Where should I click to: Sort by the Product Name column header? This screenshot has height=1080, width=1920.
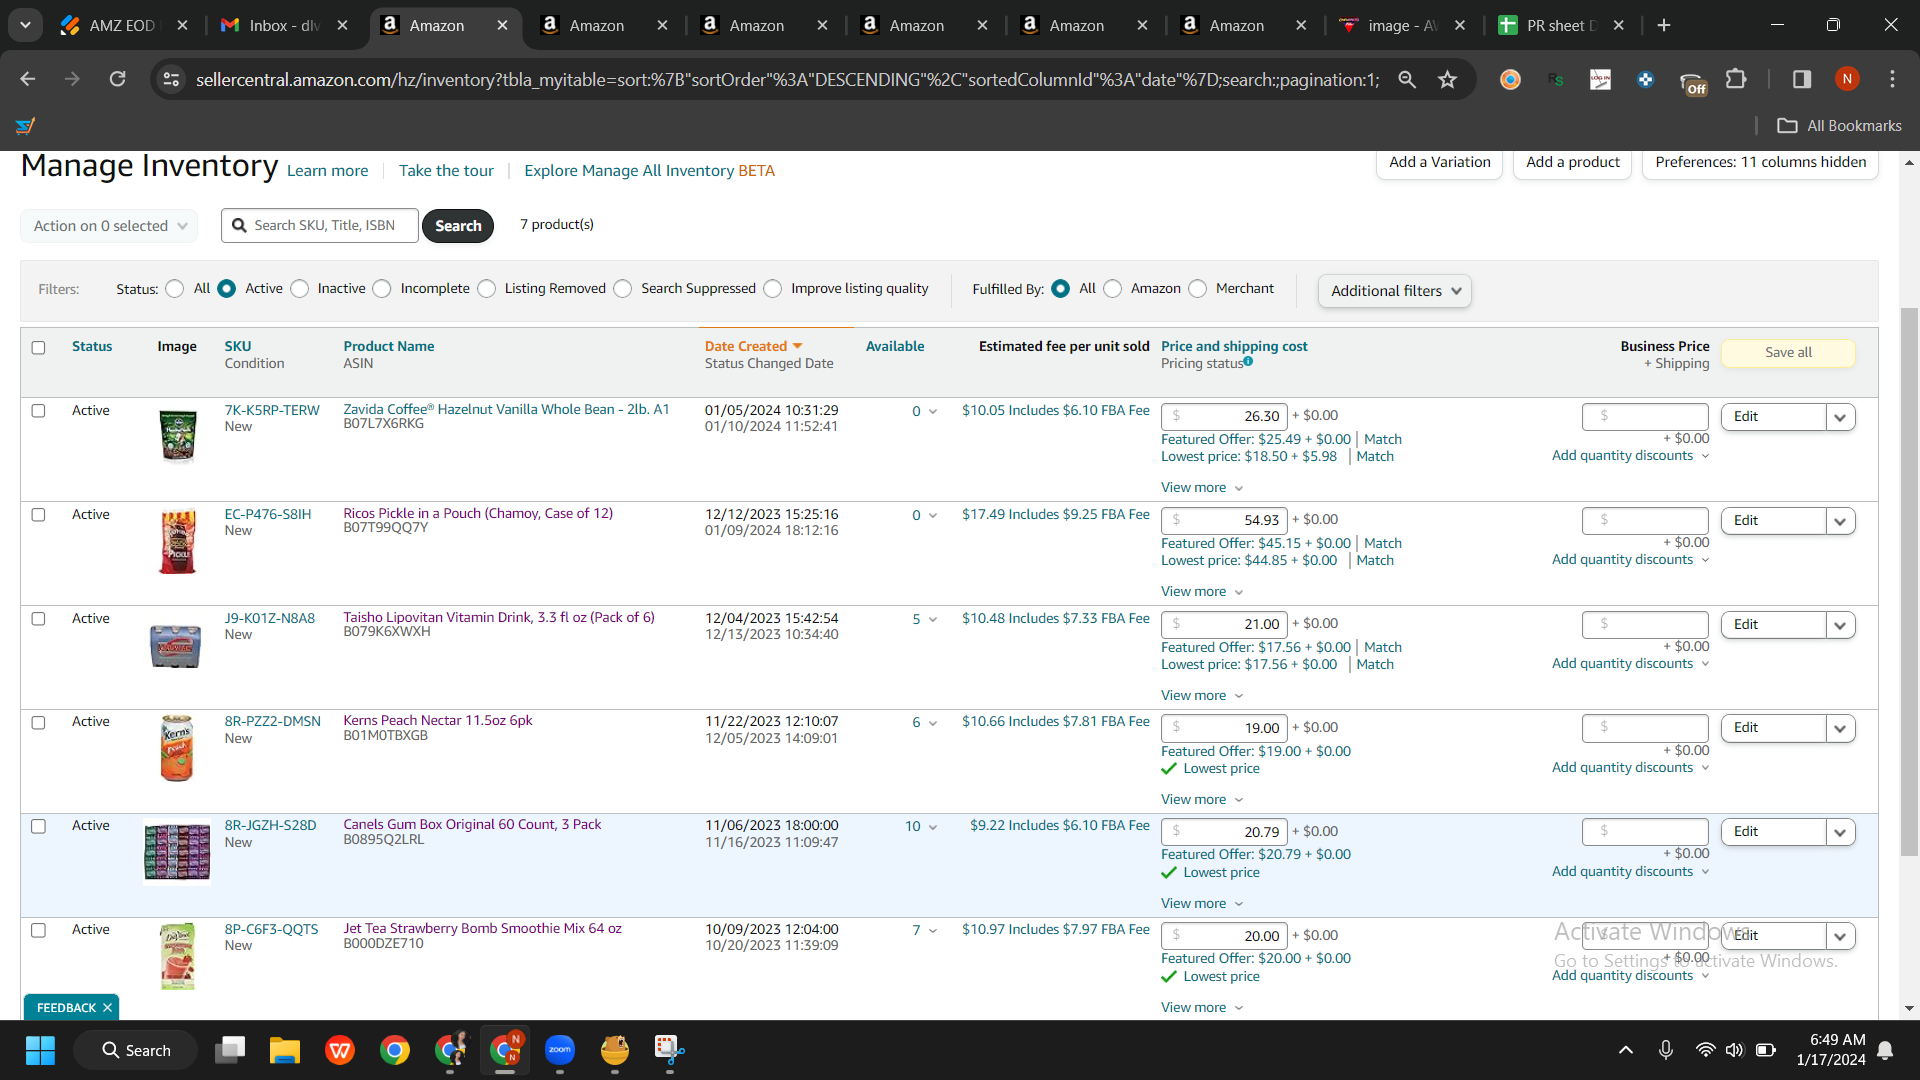pyautogui.click(x=389, y=346)
